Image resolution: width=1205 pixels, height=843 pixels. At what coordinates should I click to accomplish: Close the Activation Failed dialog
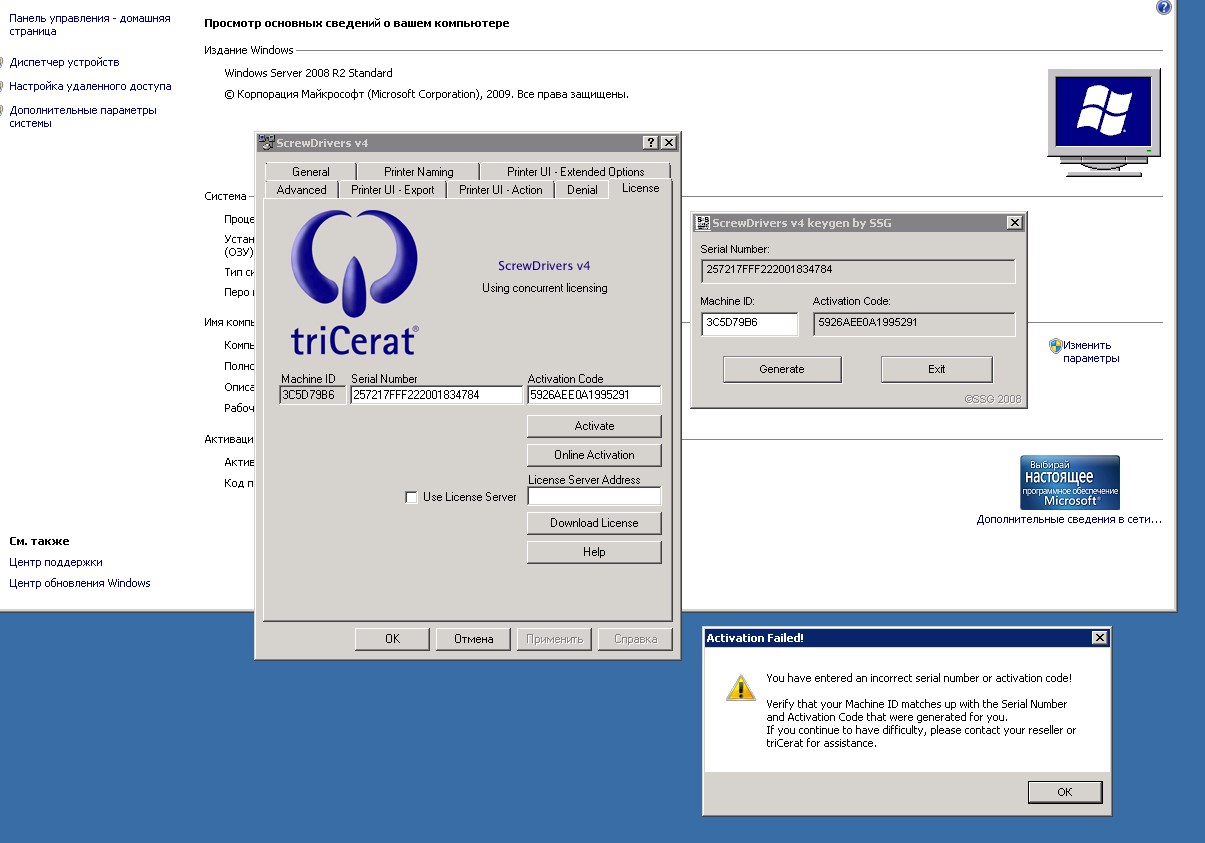[x=1100, y=638]
